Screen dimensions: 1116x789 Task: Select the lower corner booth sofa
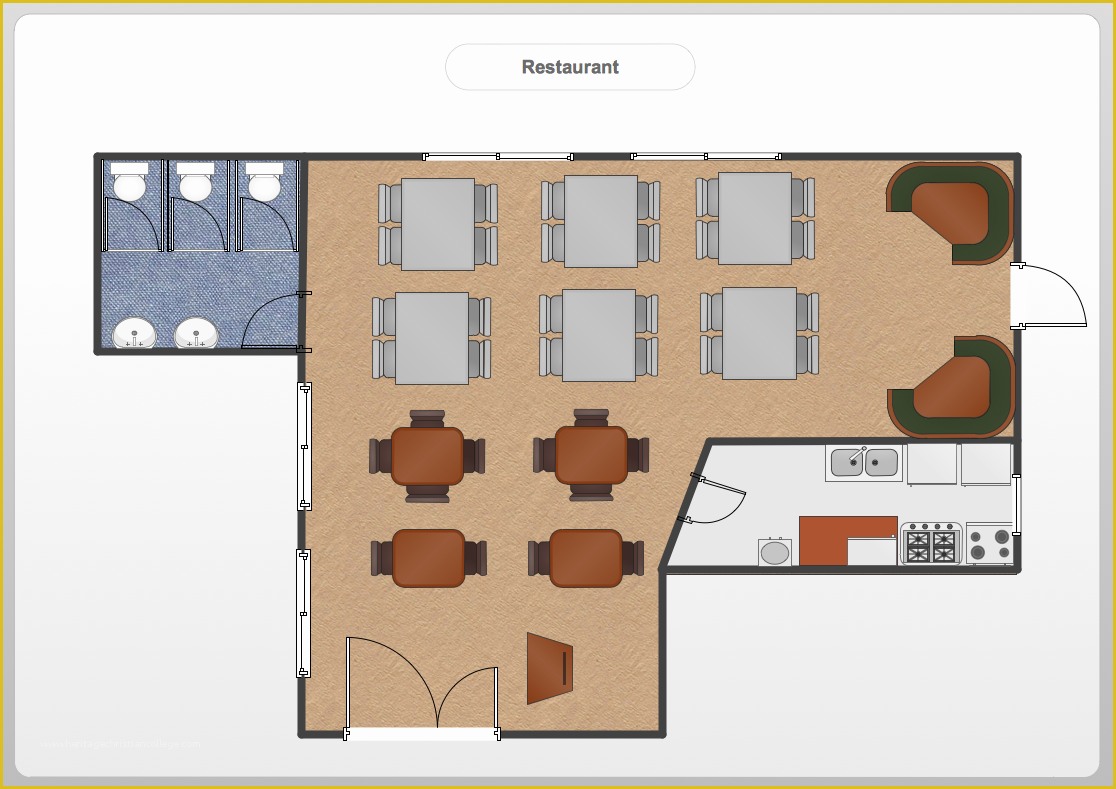(x=952, y=387)
